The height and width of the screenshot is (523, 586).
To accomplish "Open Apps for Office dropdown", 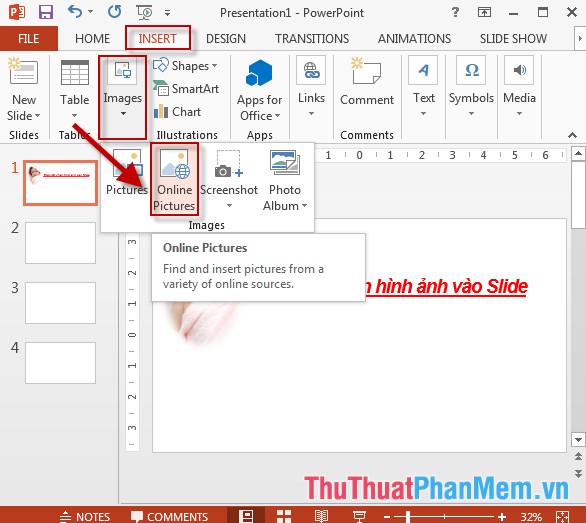I will (x=259, y=90).
